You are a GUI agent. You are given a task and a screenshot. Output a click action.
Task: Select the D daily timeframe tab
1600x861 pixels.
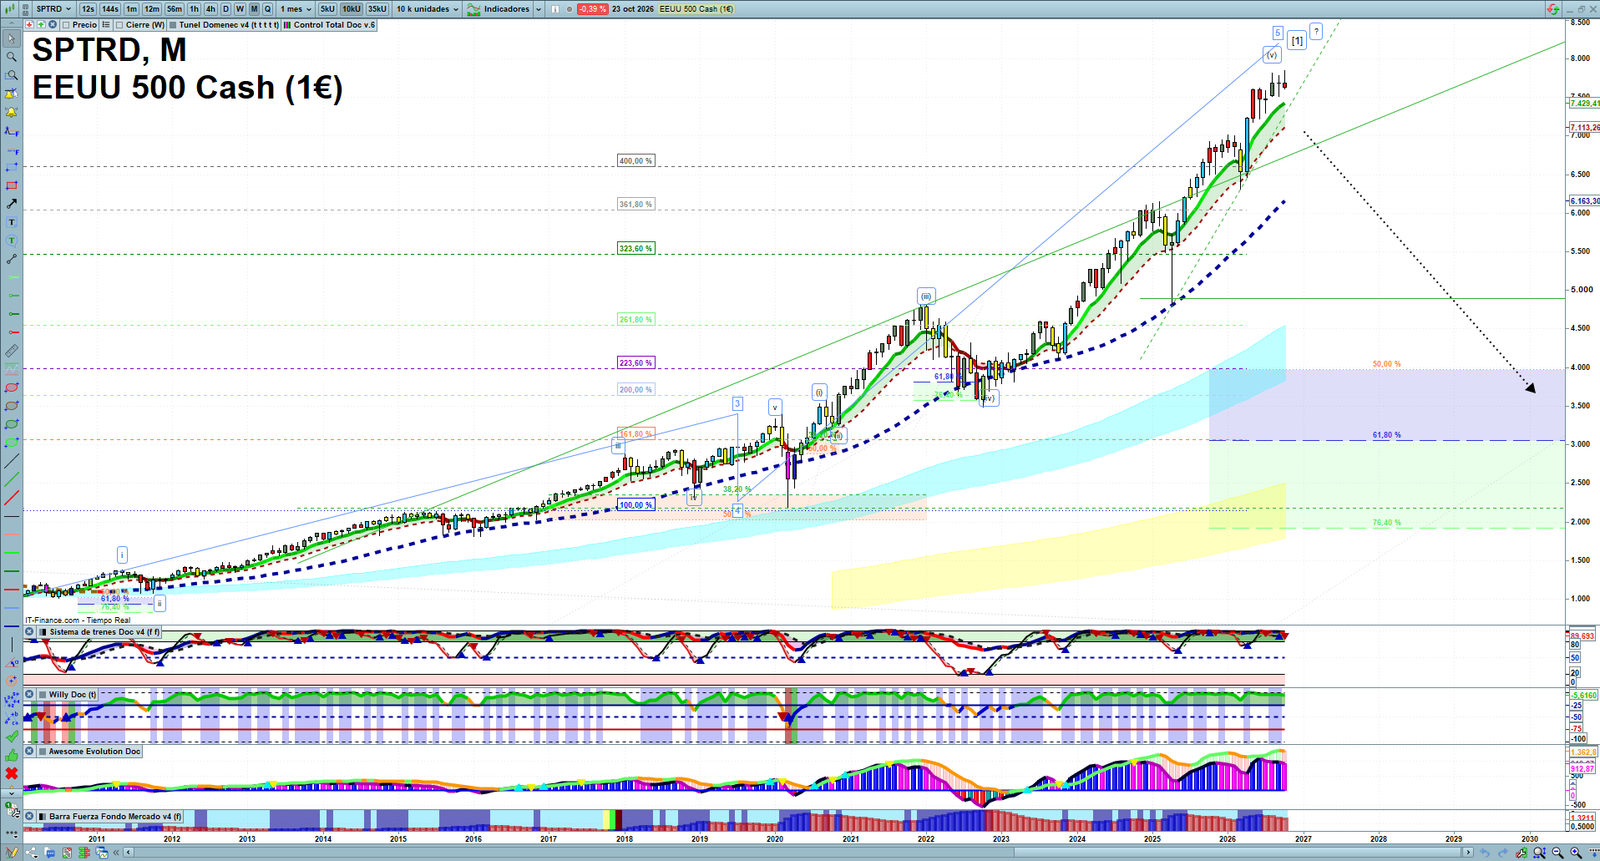(226, 9)
